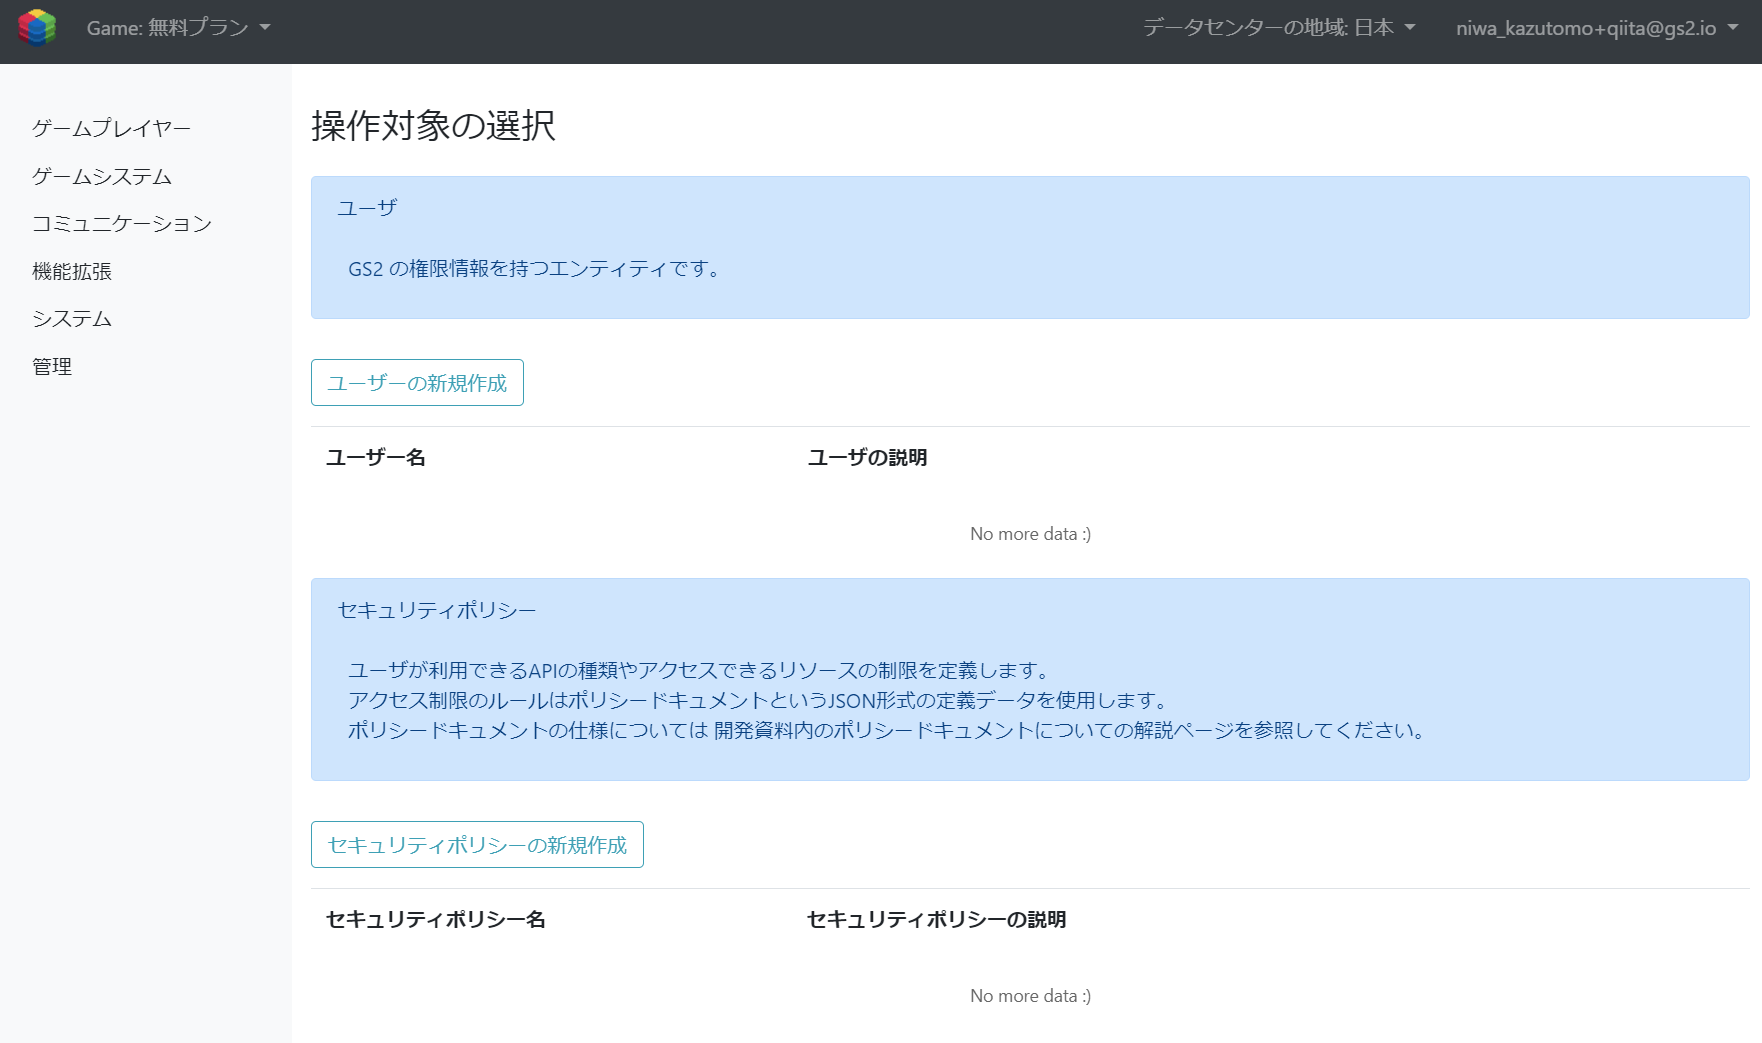This screenshot has width=1762, height=1043.
Task: Click the アクセス制限のルール description line
Action: 759,700
